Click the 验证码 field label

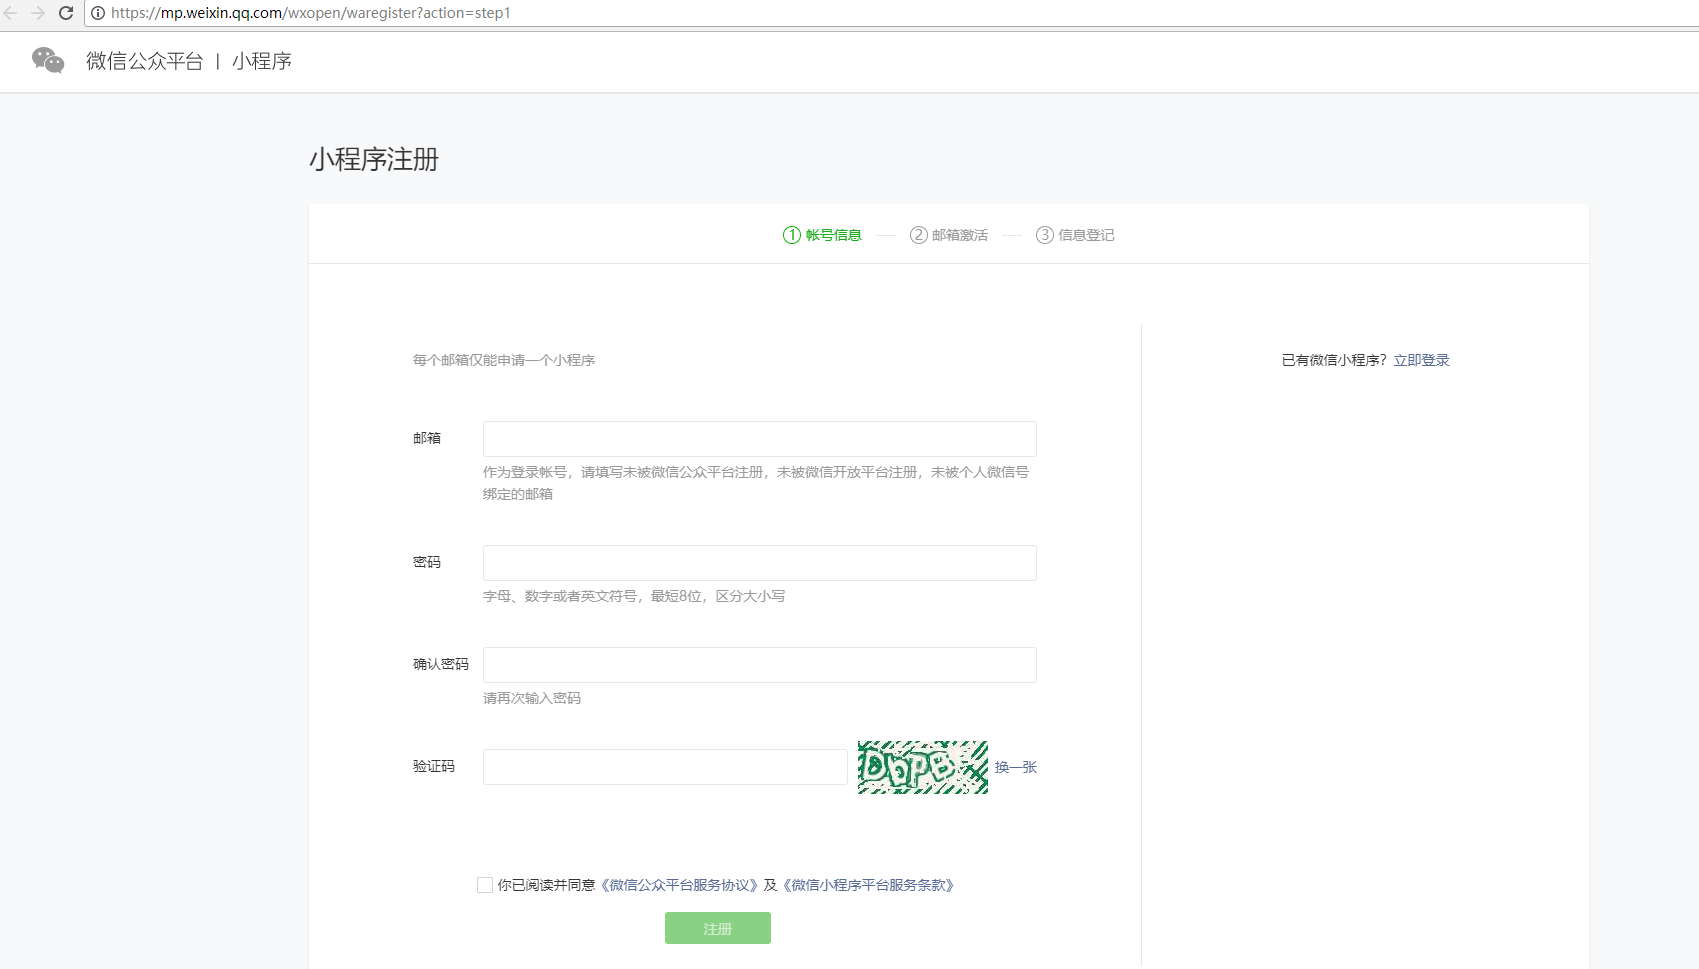434,766
